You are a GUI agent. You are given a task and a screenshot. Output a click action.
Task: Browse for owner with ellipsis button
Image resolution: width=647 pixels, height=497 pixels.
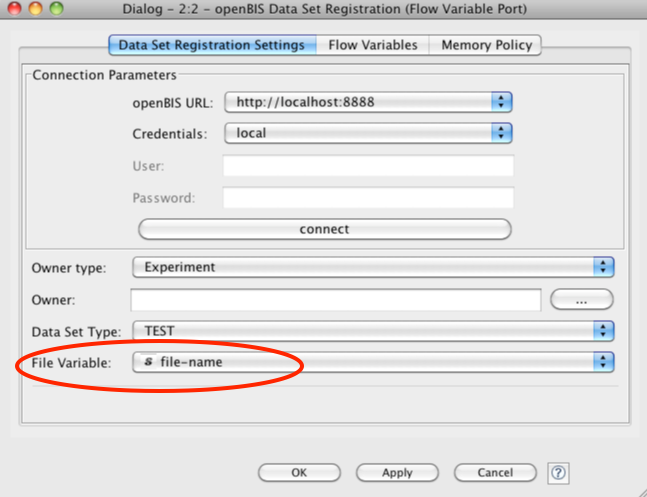click(x=581, y=299)
